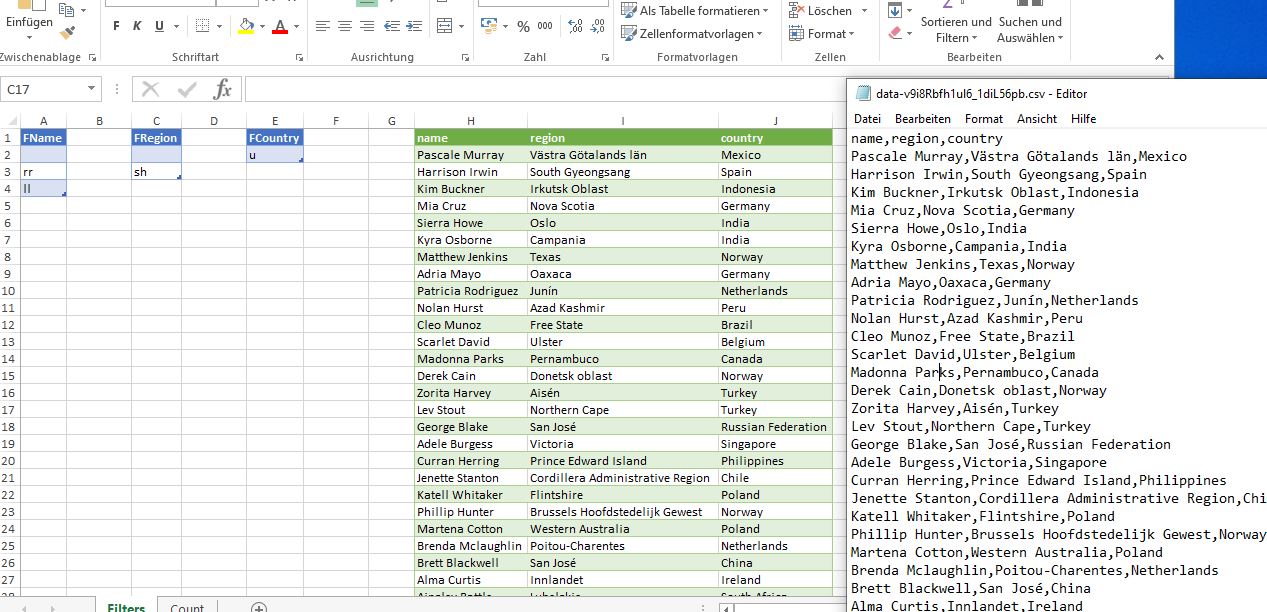Click Merge and center icon
The image size is (1267, 612).
445,26
